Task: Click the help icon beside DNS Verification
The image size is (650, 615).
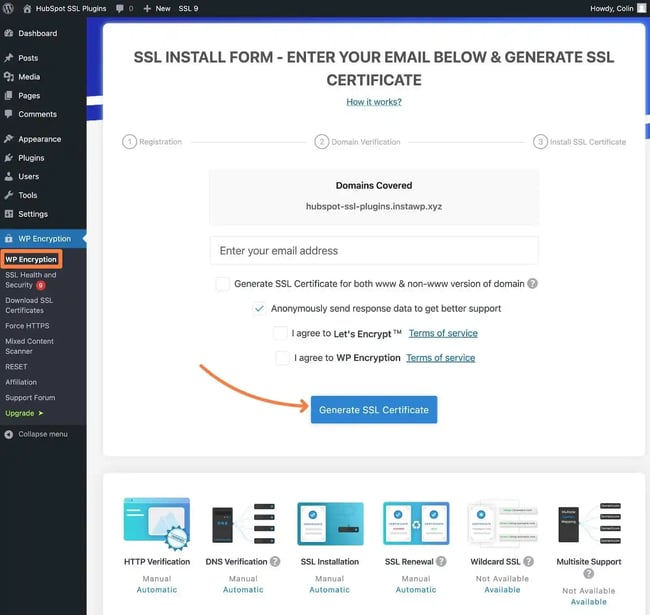Action: point(273,562)
